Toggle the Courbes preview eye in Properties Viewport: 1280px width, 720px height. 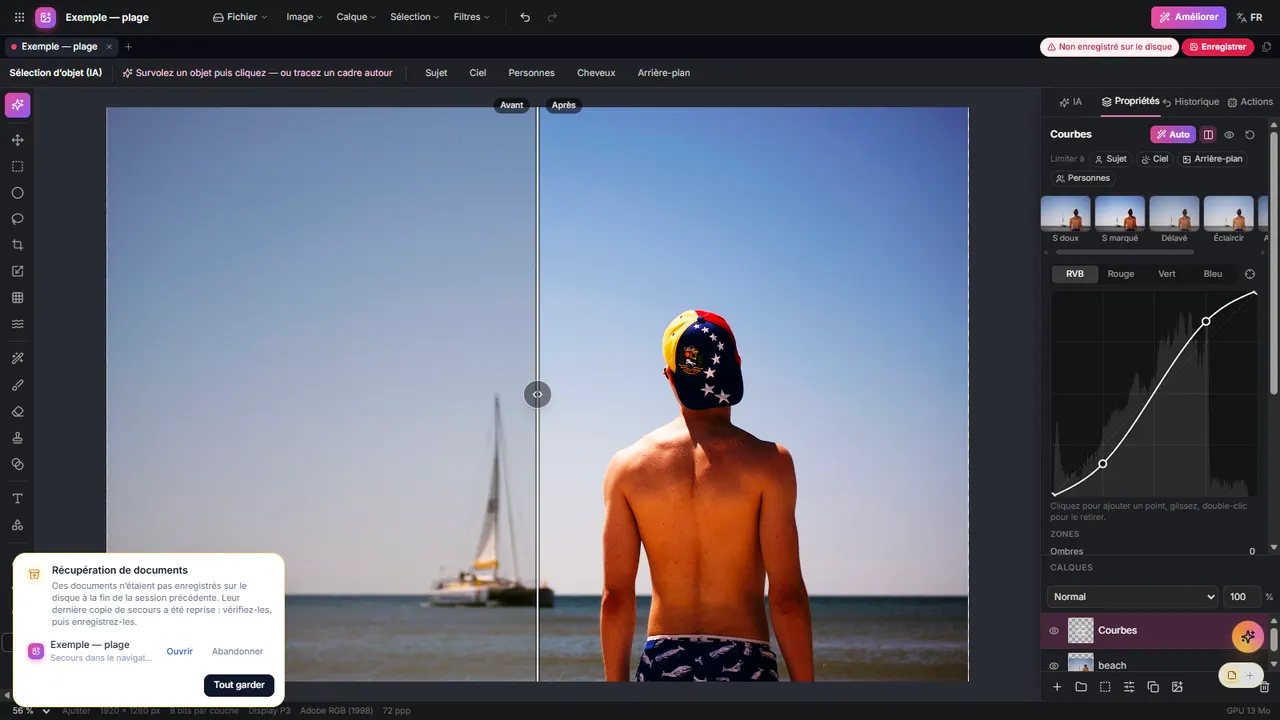point(1229,134)
